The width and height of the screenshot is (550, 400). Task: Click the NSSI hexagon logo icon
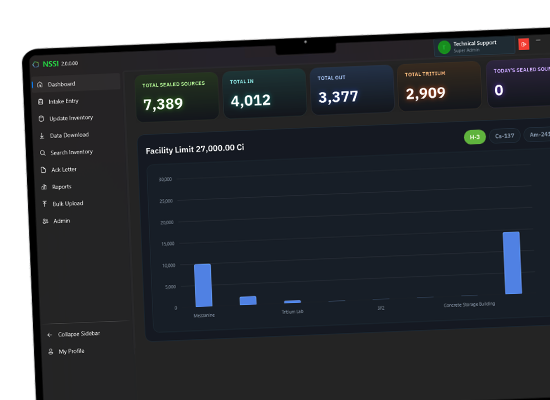36,64
